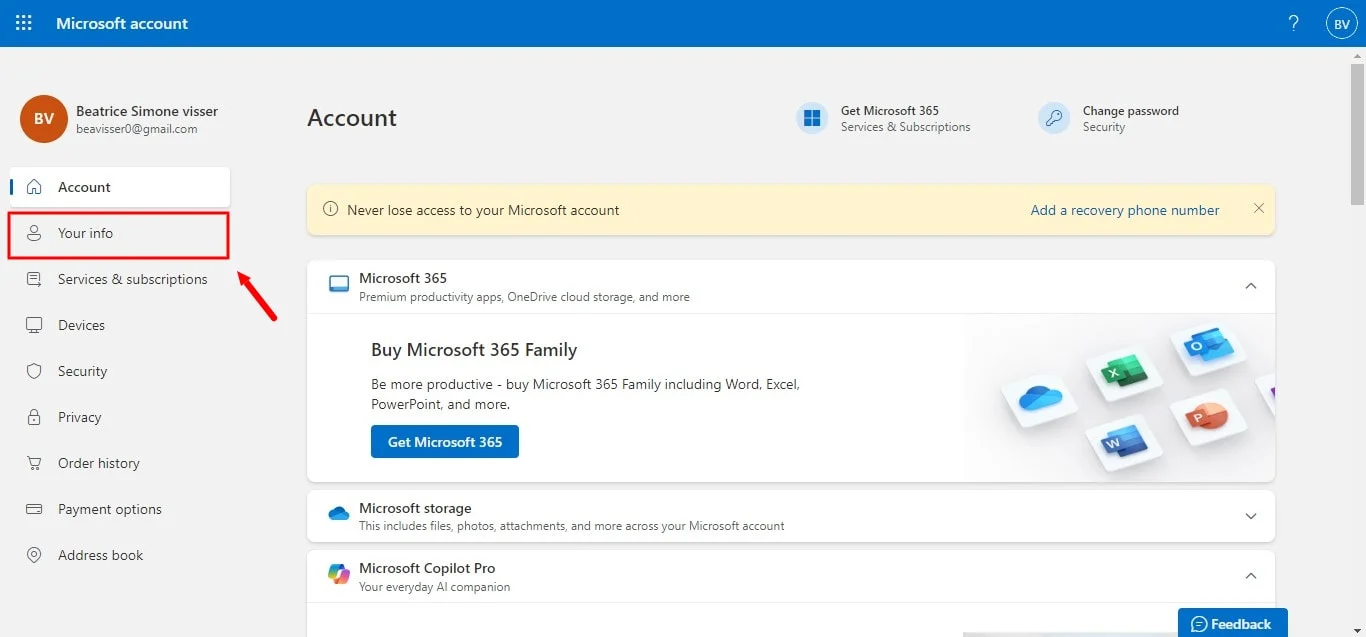Click the name Beatrice Simone visser
This screenshot has width=1366, height=637.
pos(147,111)
